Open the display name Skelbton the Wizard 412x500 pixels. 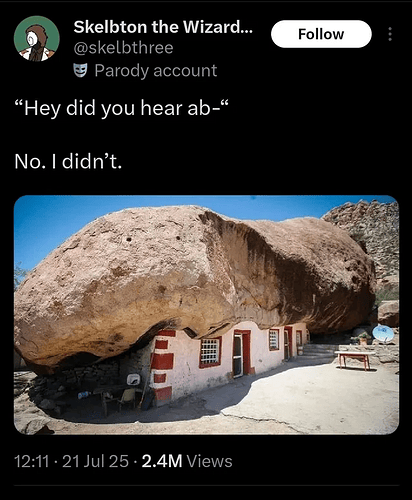163,27
